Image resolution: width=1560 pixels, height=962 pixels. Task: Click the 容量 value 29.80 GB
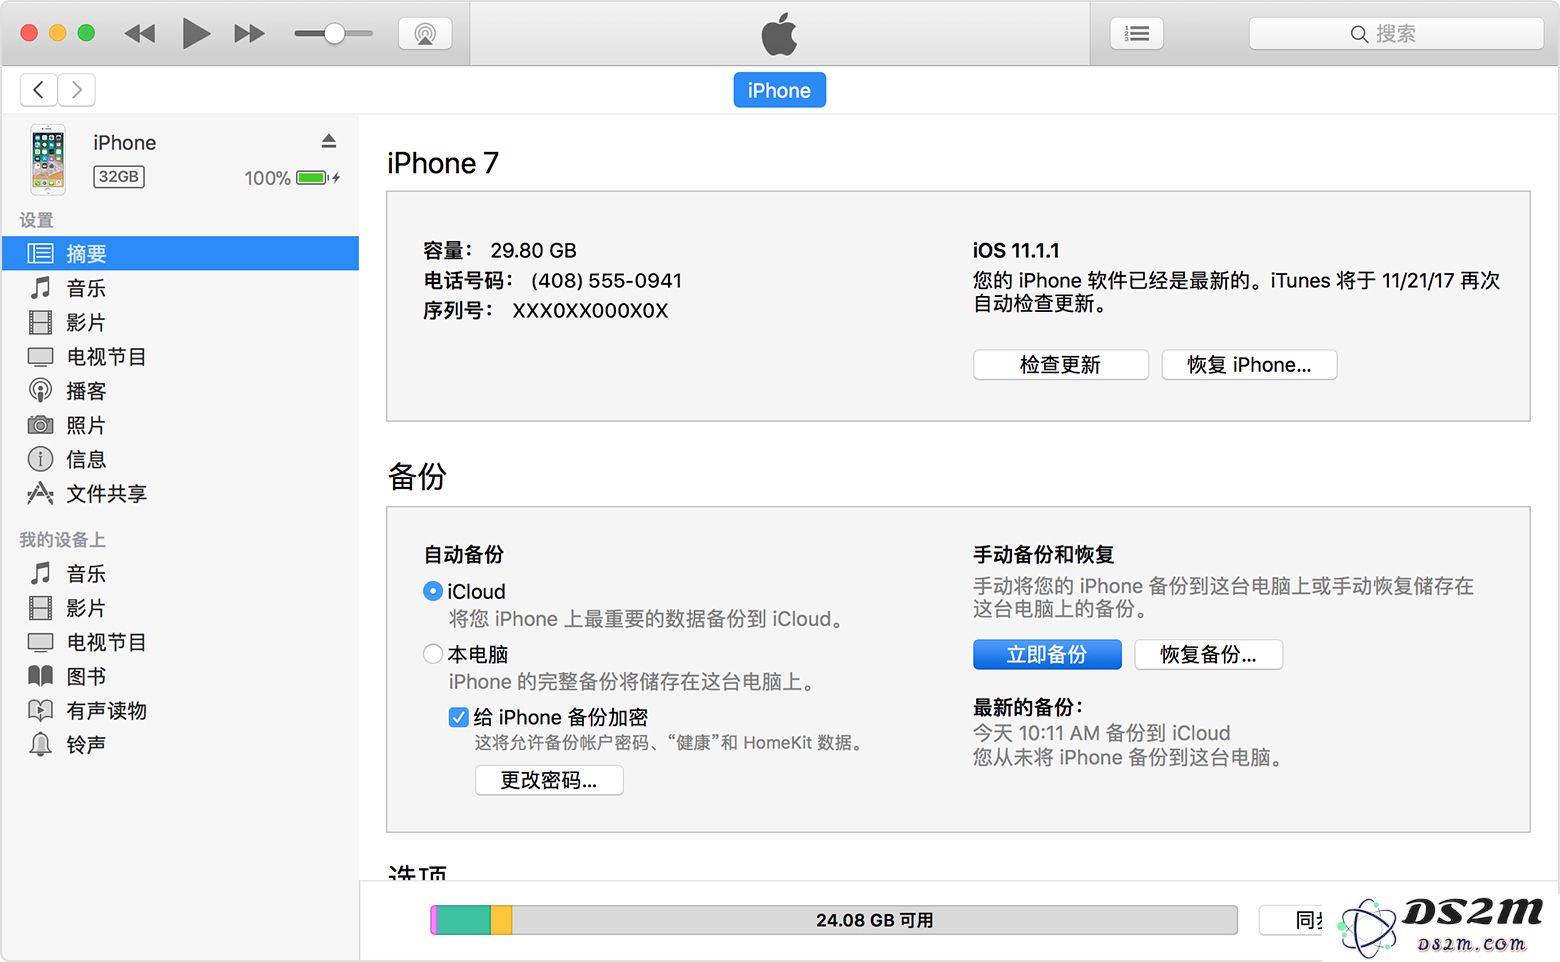pyautogui.click(x=533, y=251)
